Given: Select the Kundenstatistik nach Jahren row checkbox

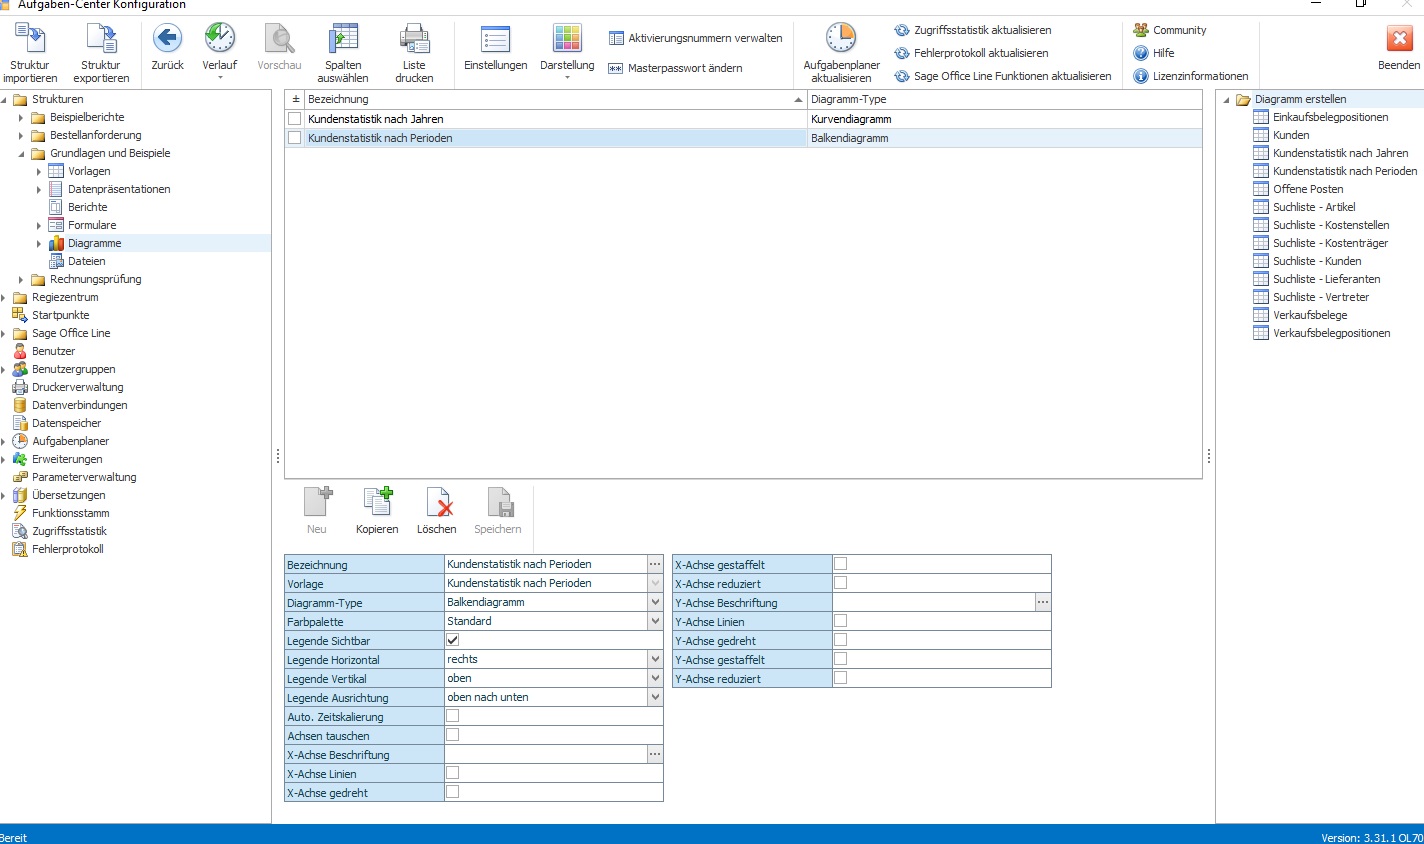Looking at the screenshot, I should click(295, 119).
